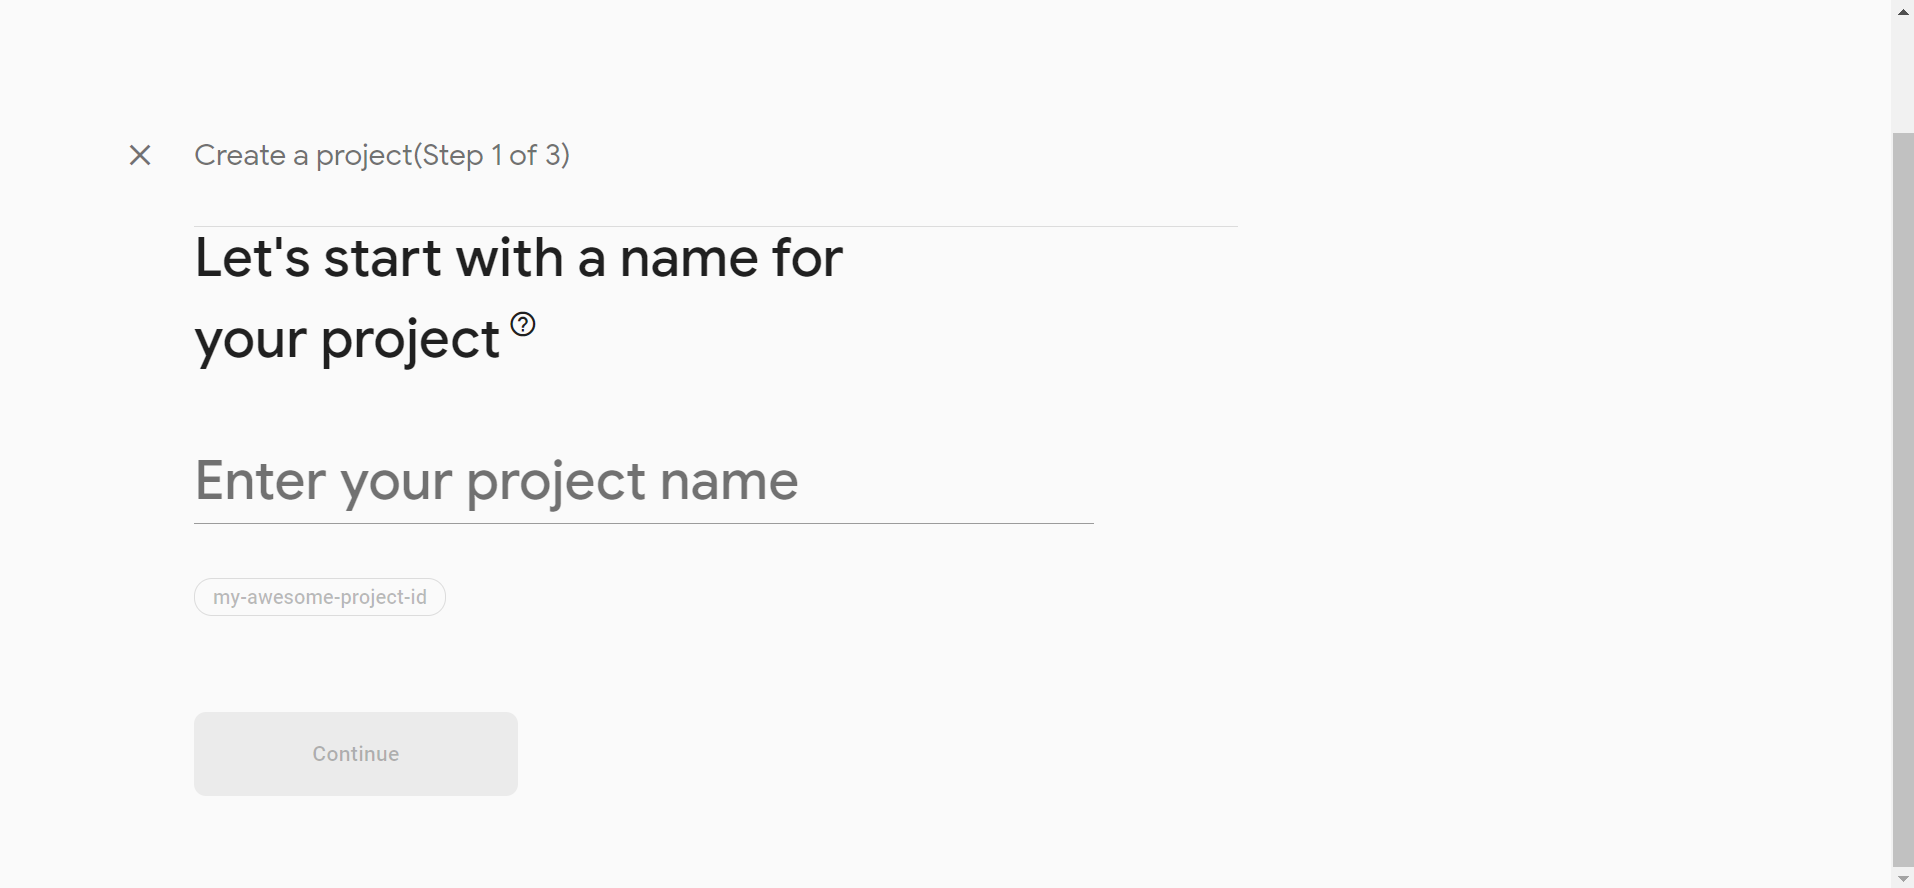Click the "your project" heading line
Viewport: 1914px width, 888px height.
point(346,340)
